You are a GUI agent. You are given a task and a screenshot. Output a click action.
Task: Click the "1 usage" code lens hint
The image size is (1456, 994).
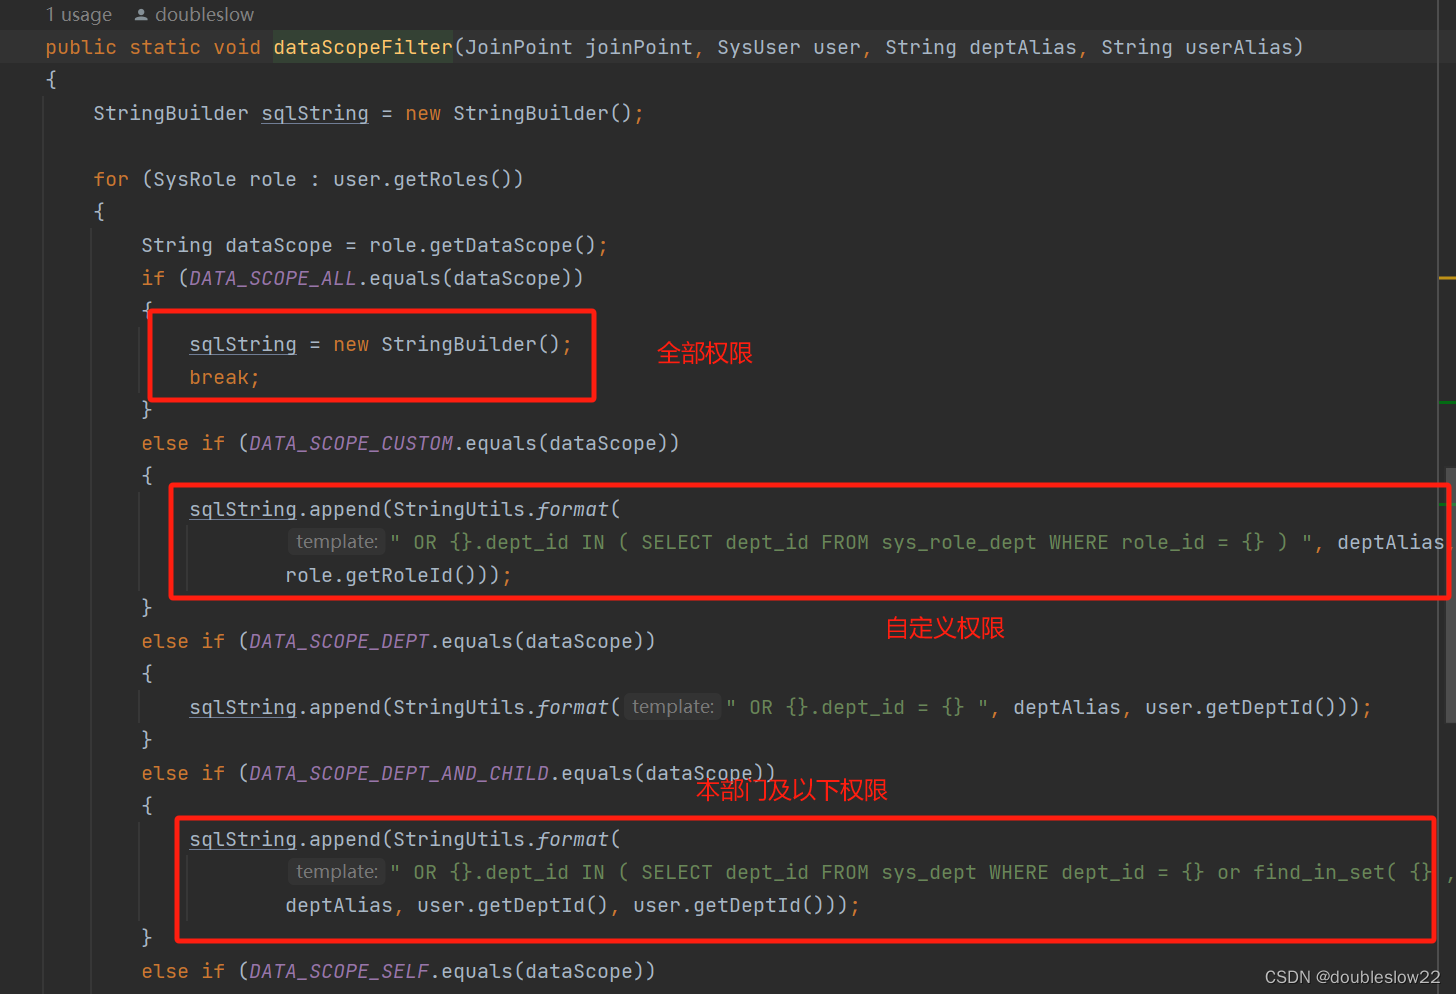coord(78,14)
